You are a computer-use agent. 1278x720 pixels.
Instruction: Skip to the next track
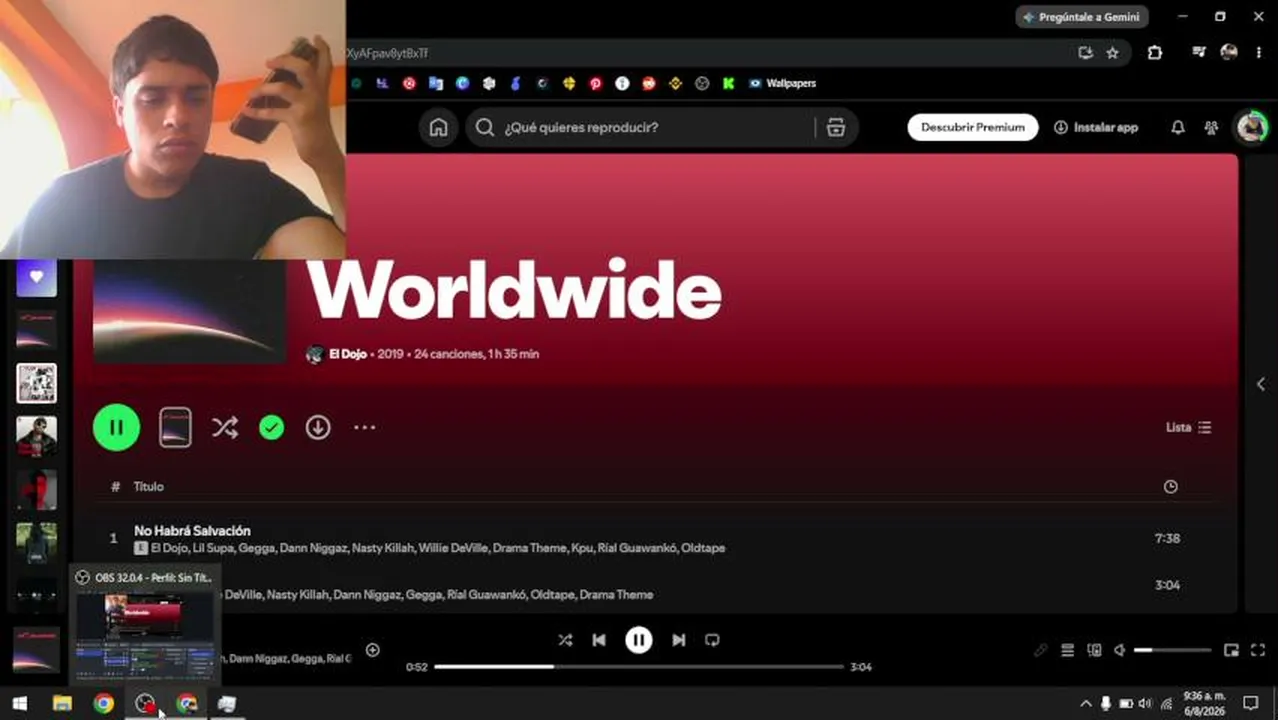[678, 640]
